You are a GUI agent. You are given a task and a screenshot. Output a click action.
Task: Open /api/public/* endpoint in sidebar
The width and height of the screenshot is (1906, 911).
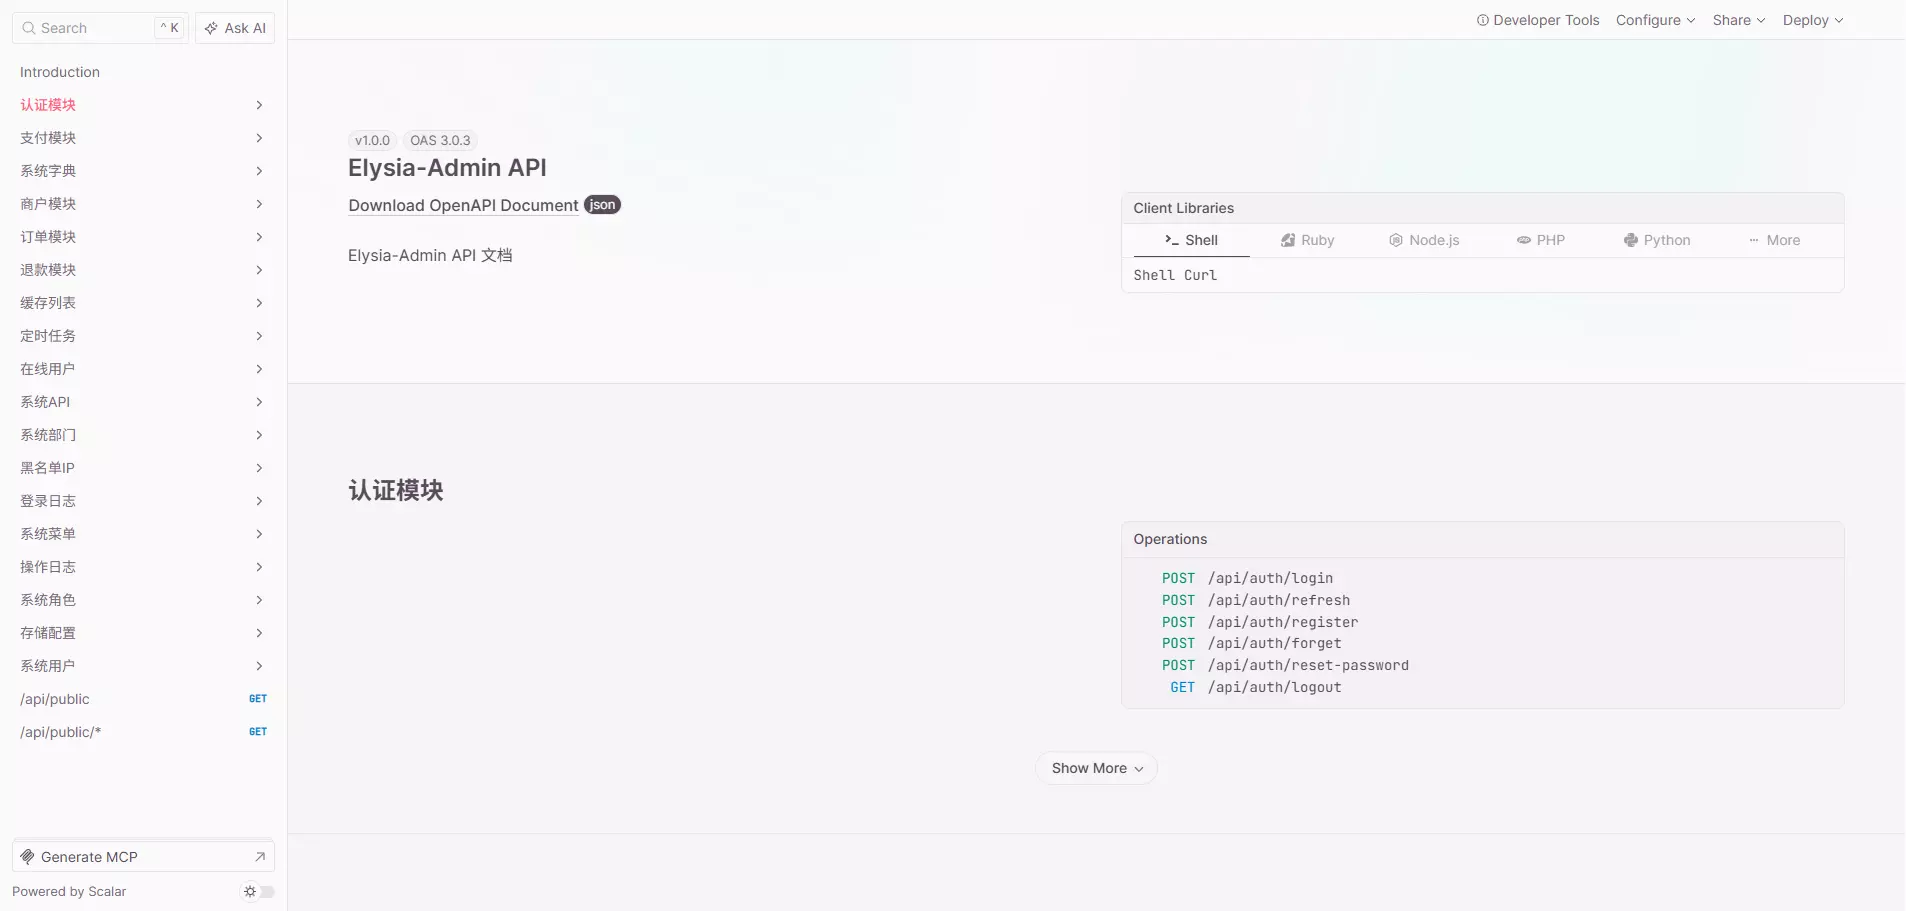coord(143,732)
